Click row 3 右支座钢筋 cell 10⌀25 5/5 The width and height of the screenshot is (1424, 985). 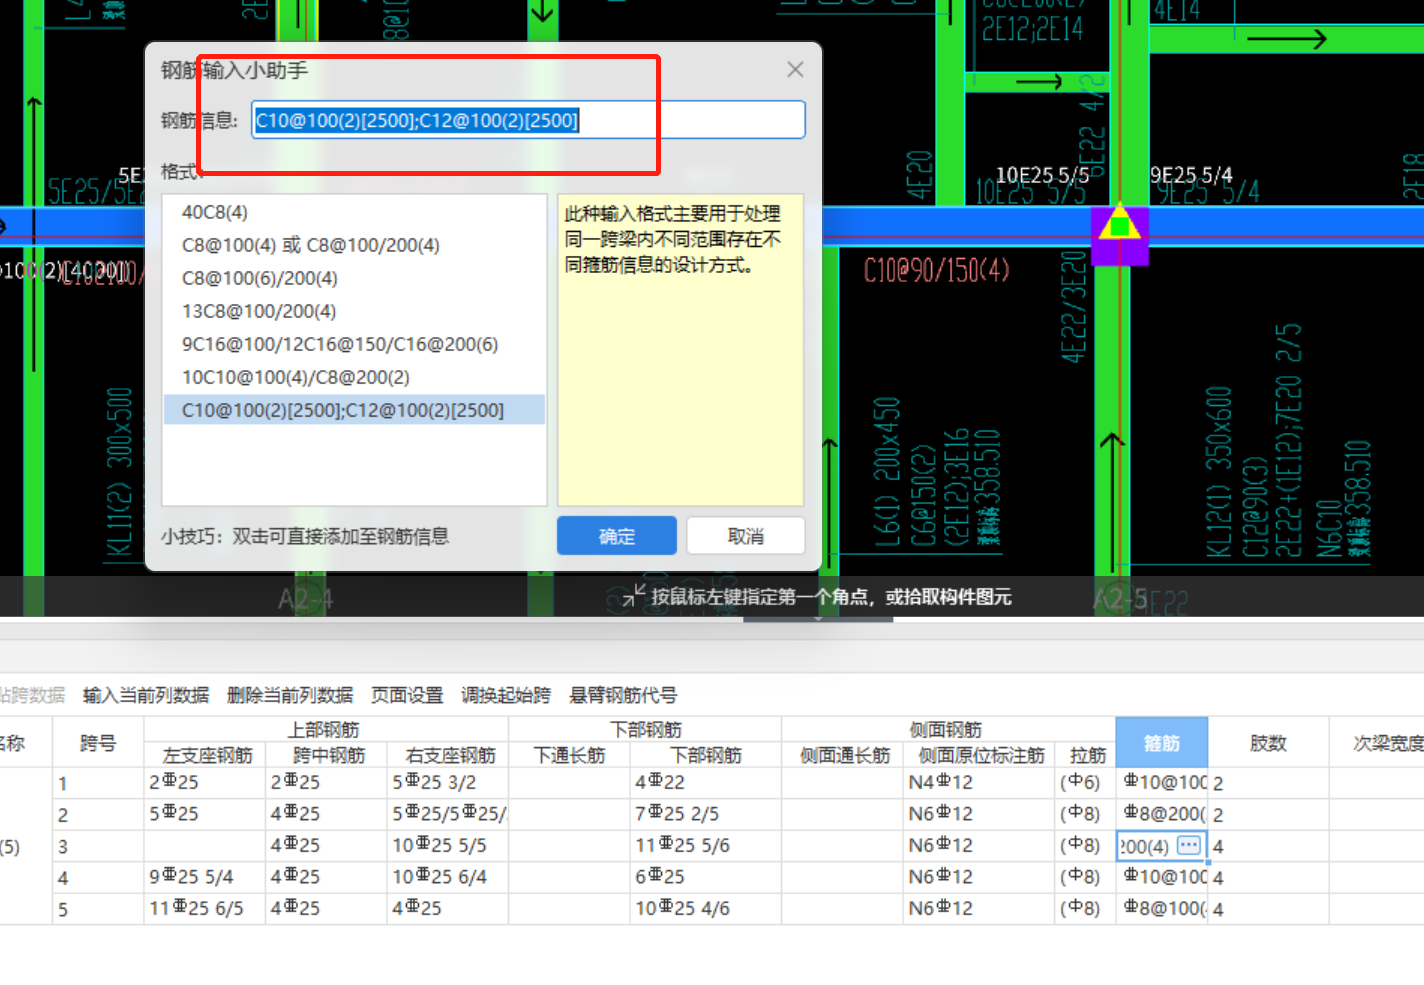(449, 846)
